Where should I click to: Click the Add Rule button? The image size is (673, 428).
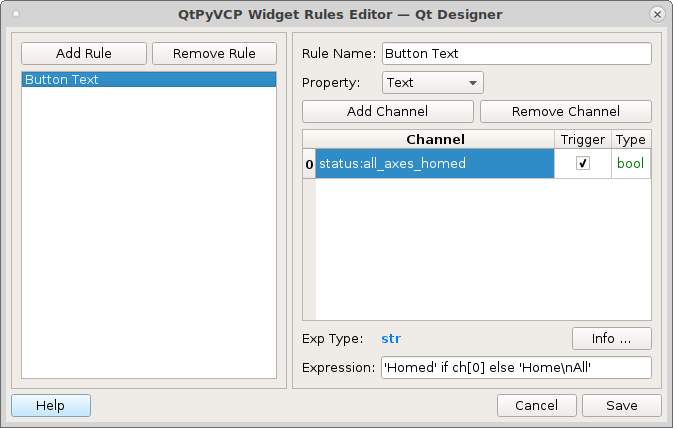[x=84, y=53]
